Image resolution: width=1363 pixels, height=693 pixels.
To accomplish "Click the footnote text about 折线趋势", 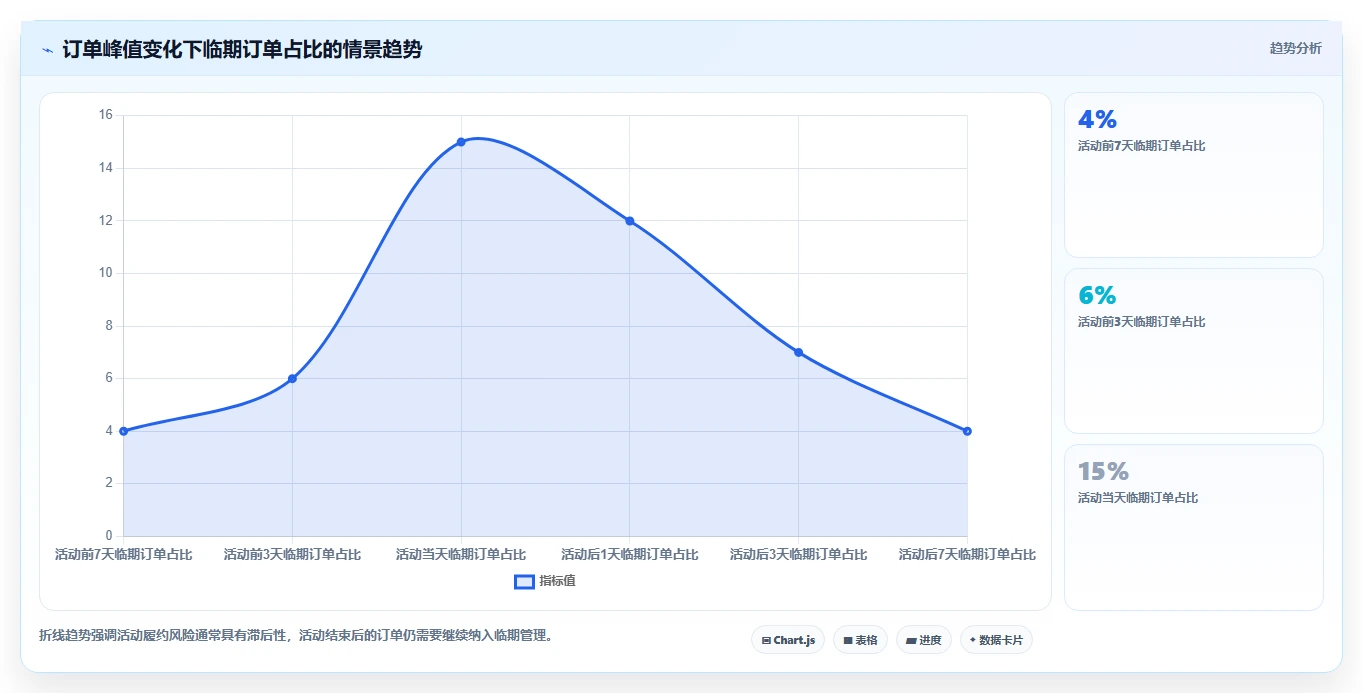I will pyautogui.click(x=296, y=635).
